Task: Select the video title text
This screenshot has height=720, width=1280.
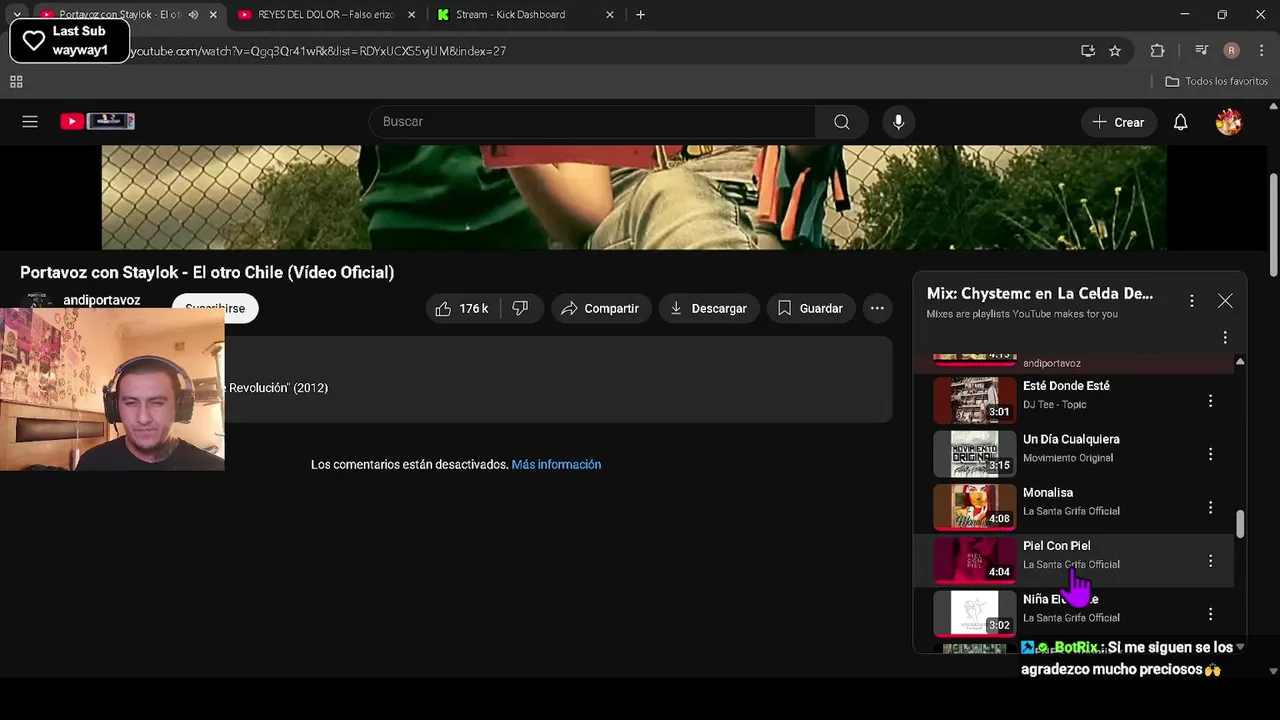Action: click(207, 272)
